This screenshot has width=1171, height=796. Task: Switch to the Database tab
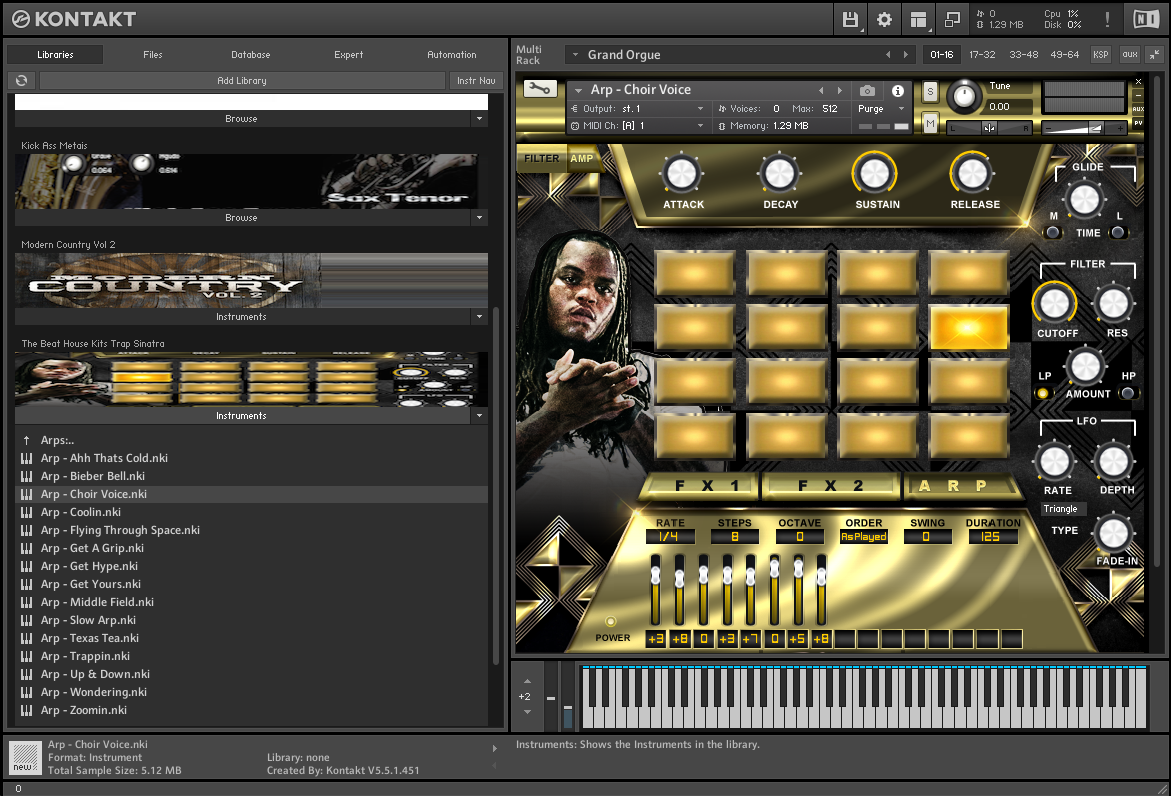click(x=251, y=55)
